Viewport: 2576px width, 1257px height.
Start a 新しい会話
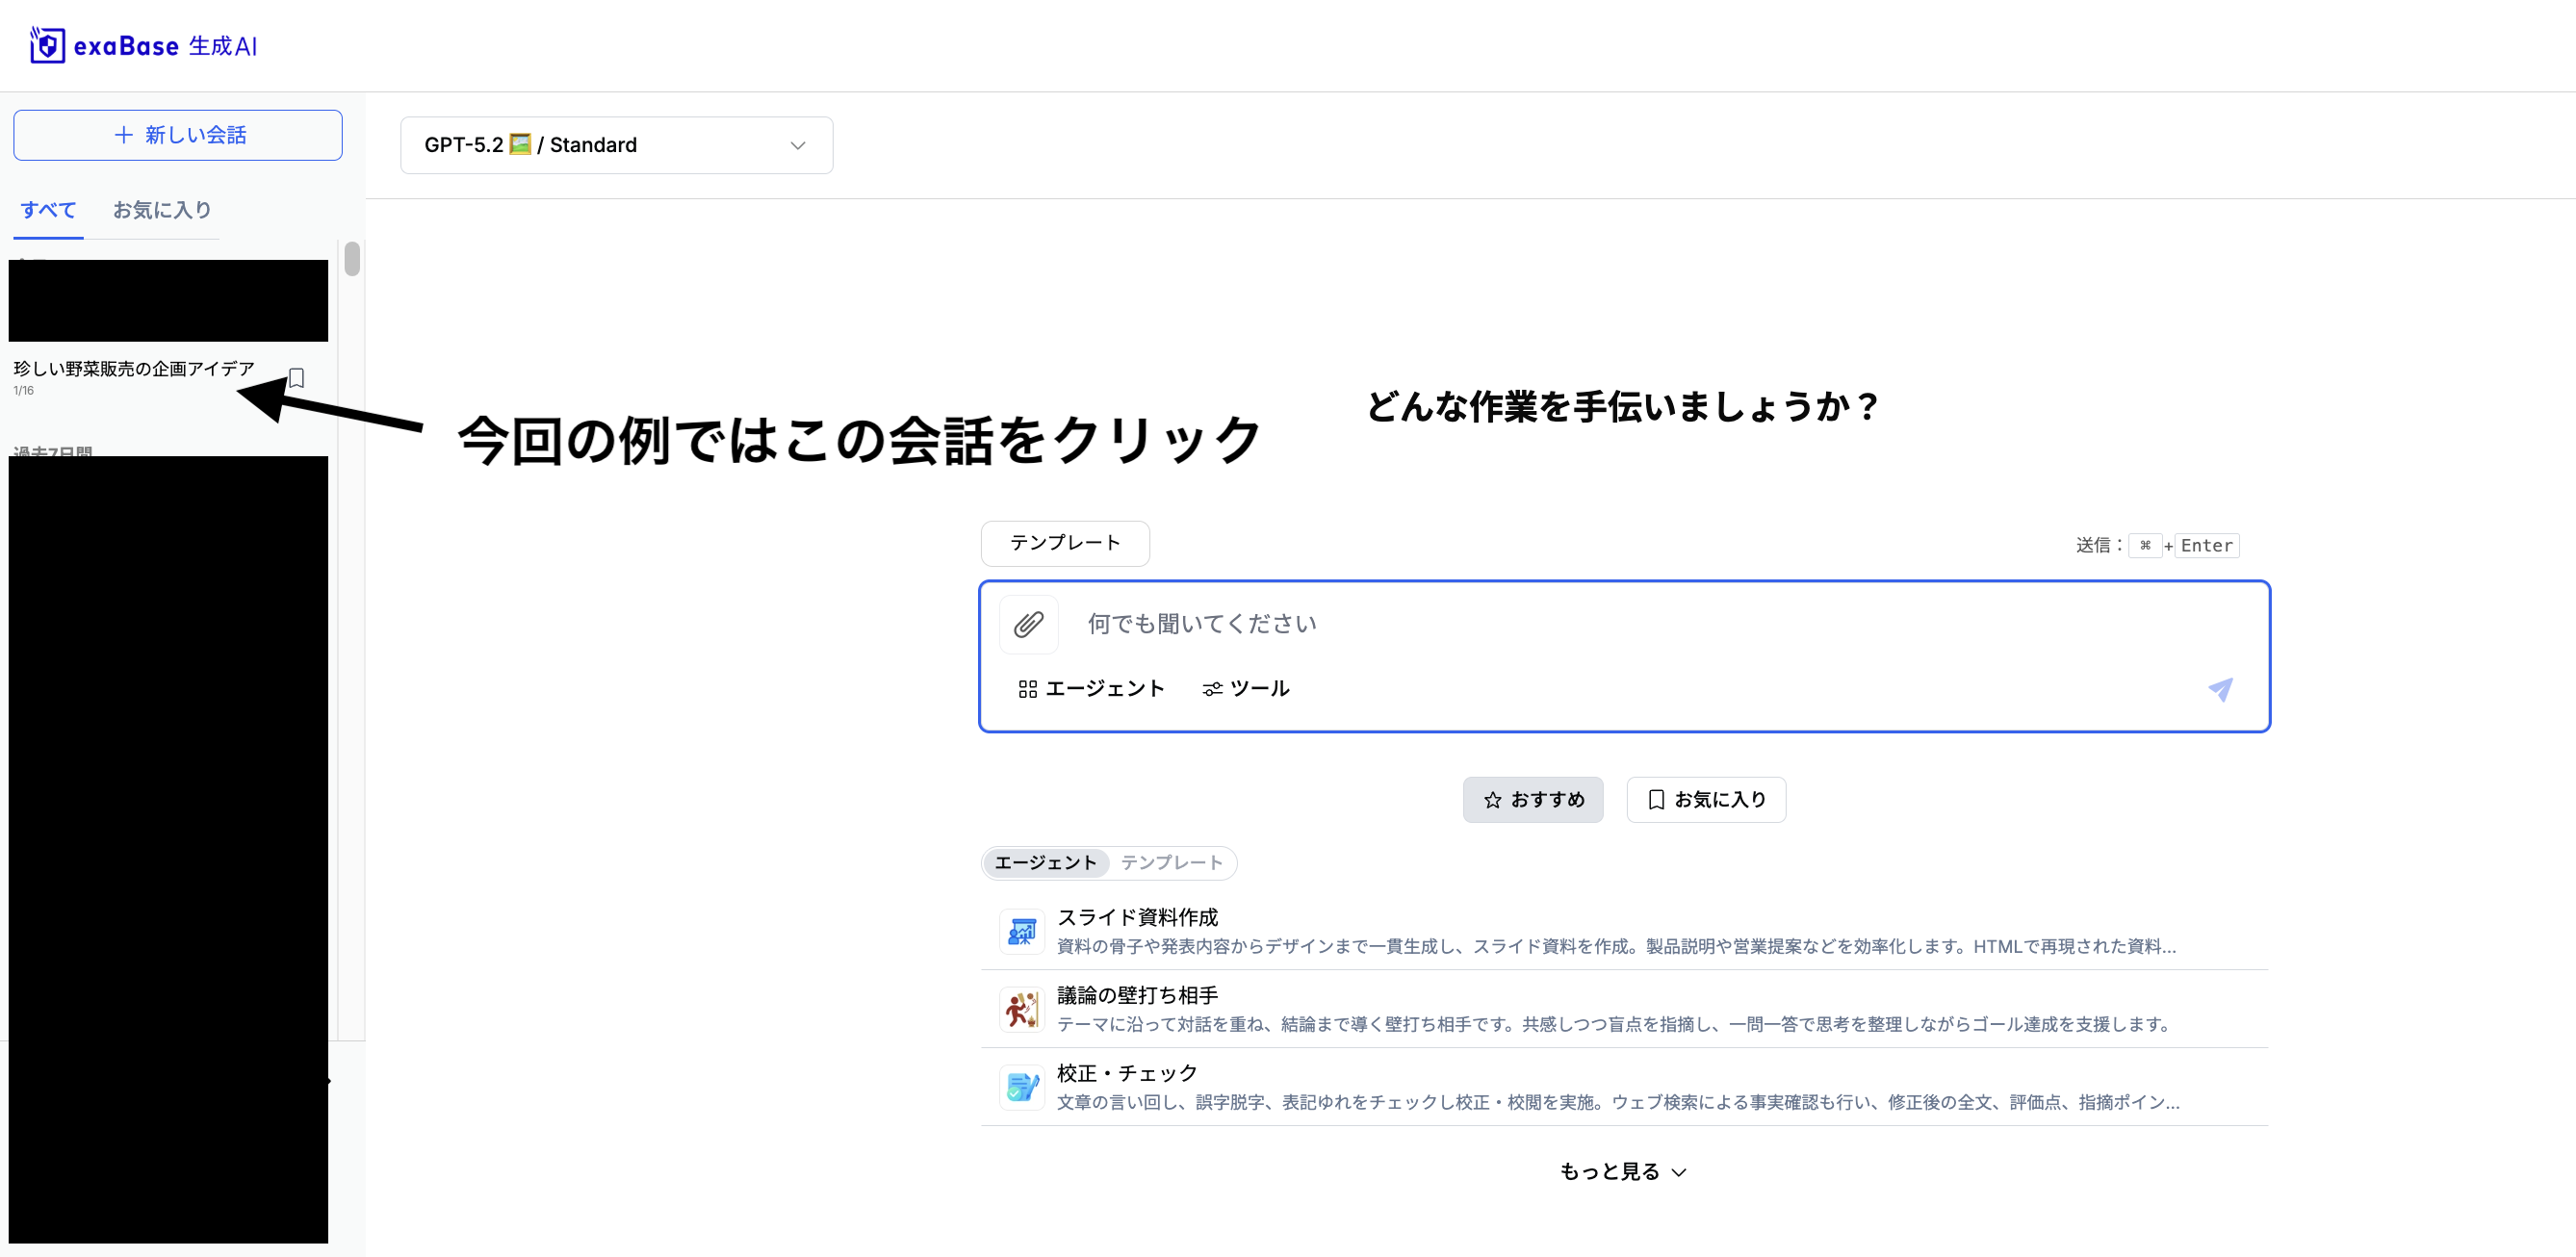[x=178, y=135]
